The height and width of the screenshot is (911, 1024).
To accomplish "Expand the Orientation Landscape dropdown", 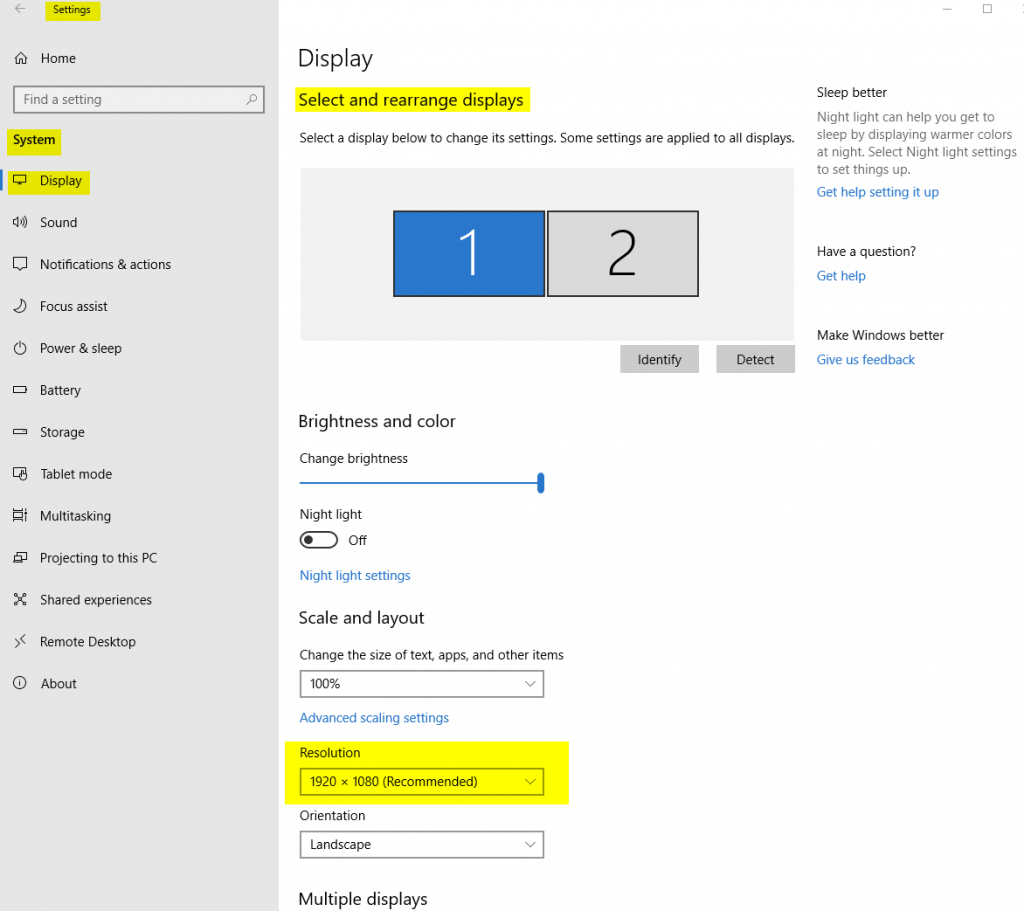I will point(421,845).
